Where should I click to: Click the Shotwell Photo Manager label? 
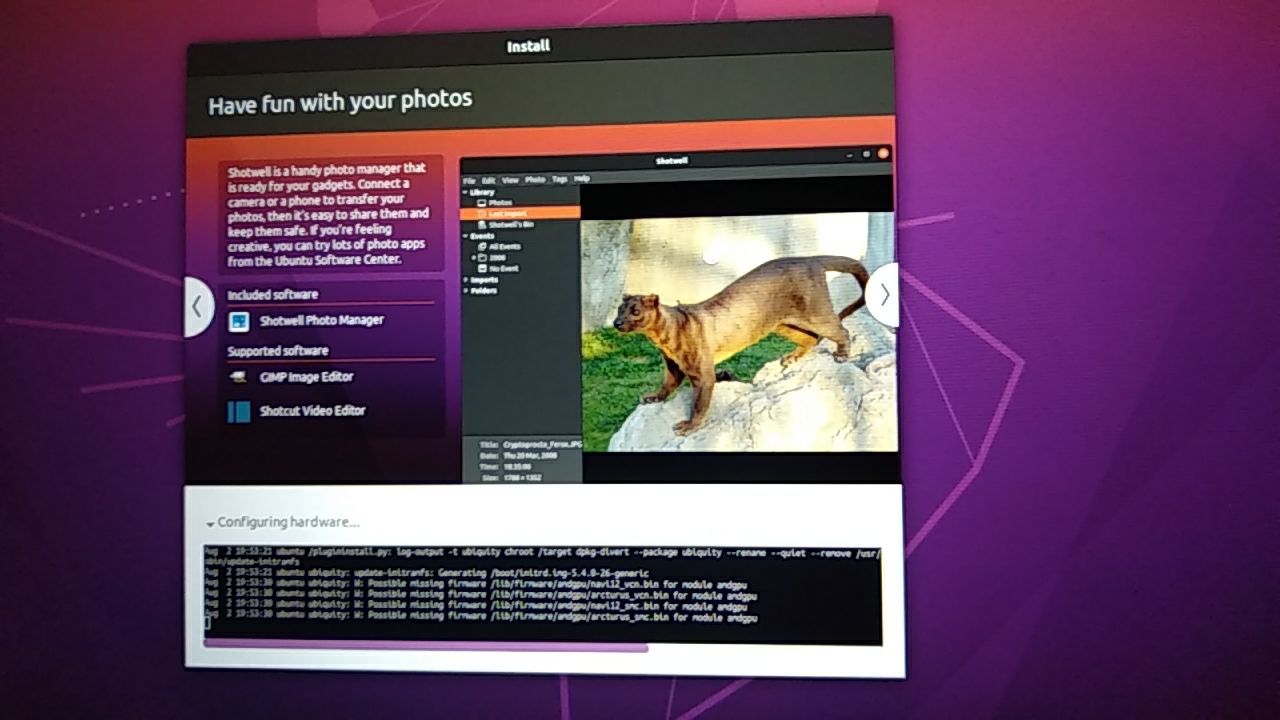tap(321, 321)
